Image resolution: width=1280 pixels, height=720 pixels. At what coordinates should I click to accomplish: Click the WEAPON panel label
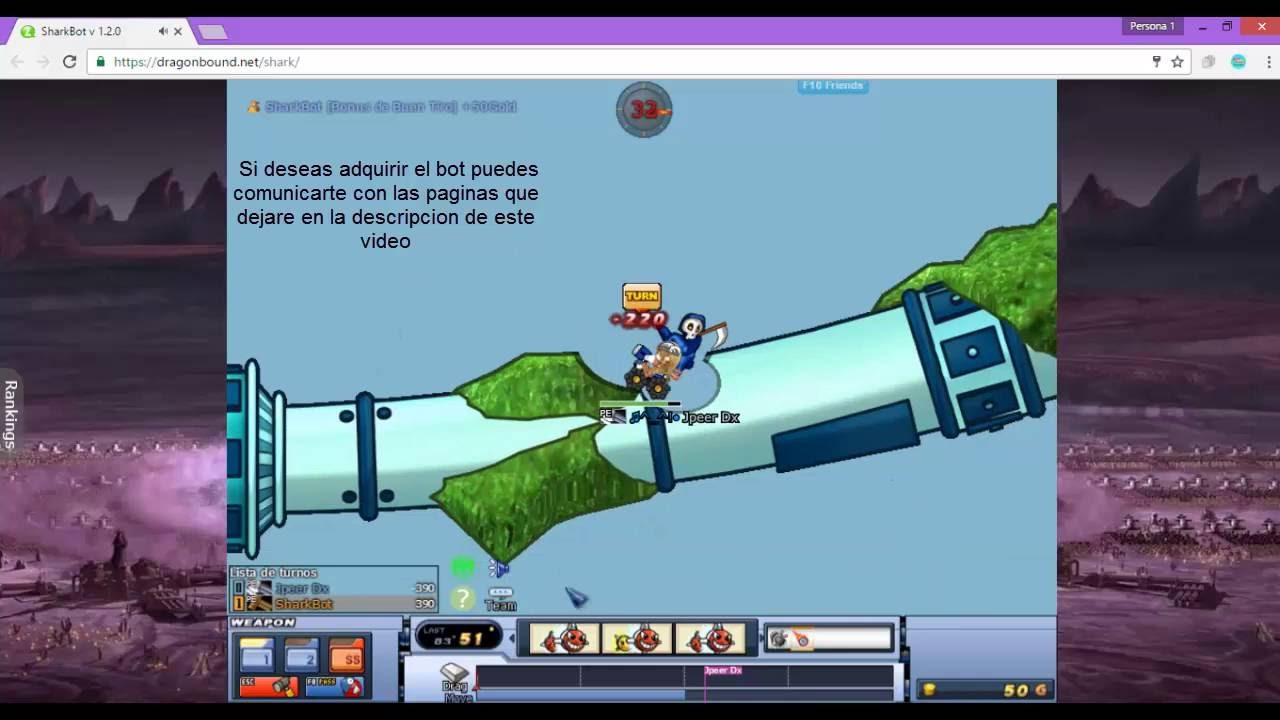pyautogui.click(x=264, y=623)
